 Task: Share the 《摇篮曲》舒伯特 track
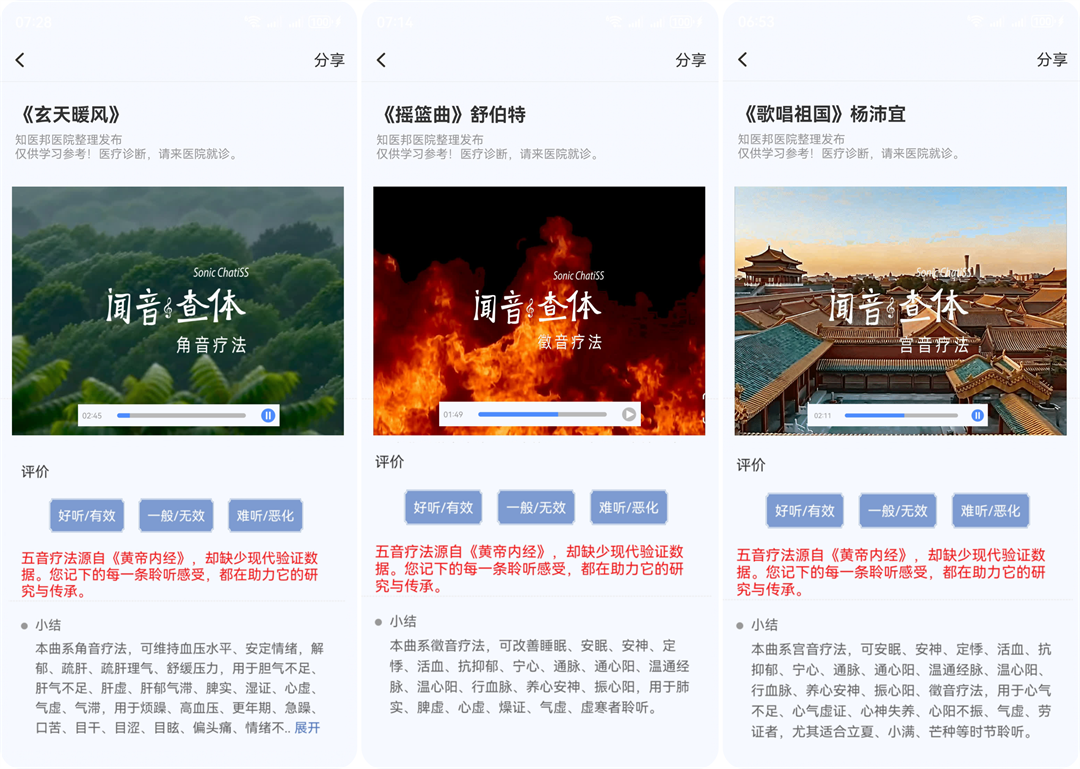tap(691, 60)
